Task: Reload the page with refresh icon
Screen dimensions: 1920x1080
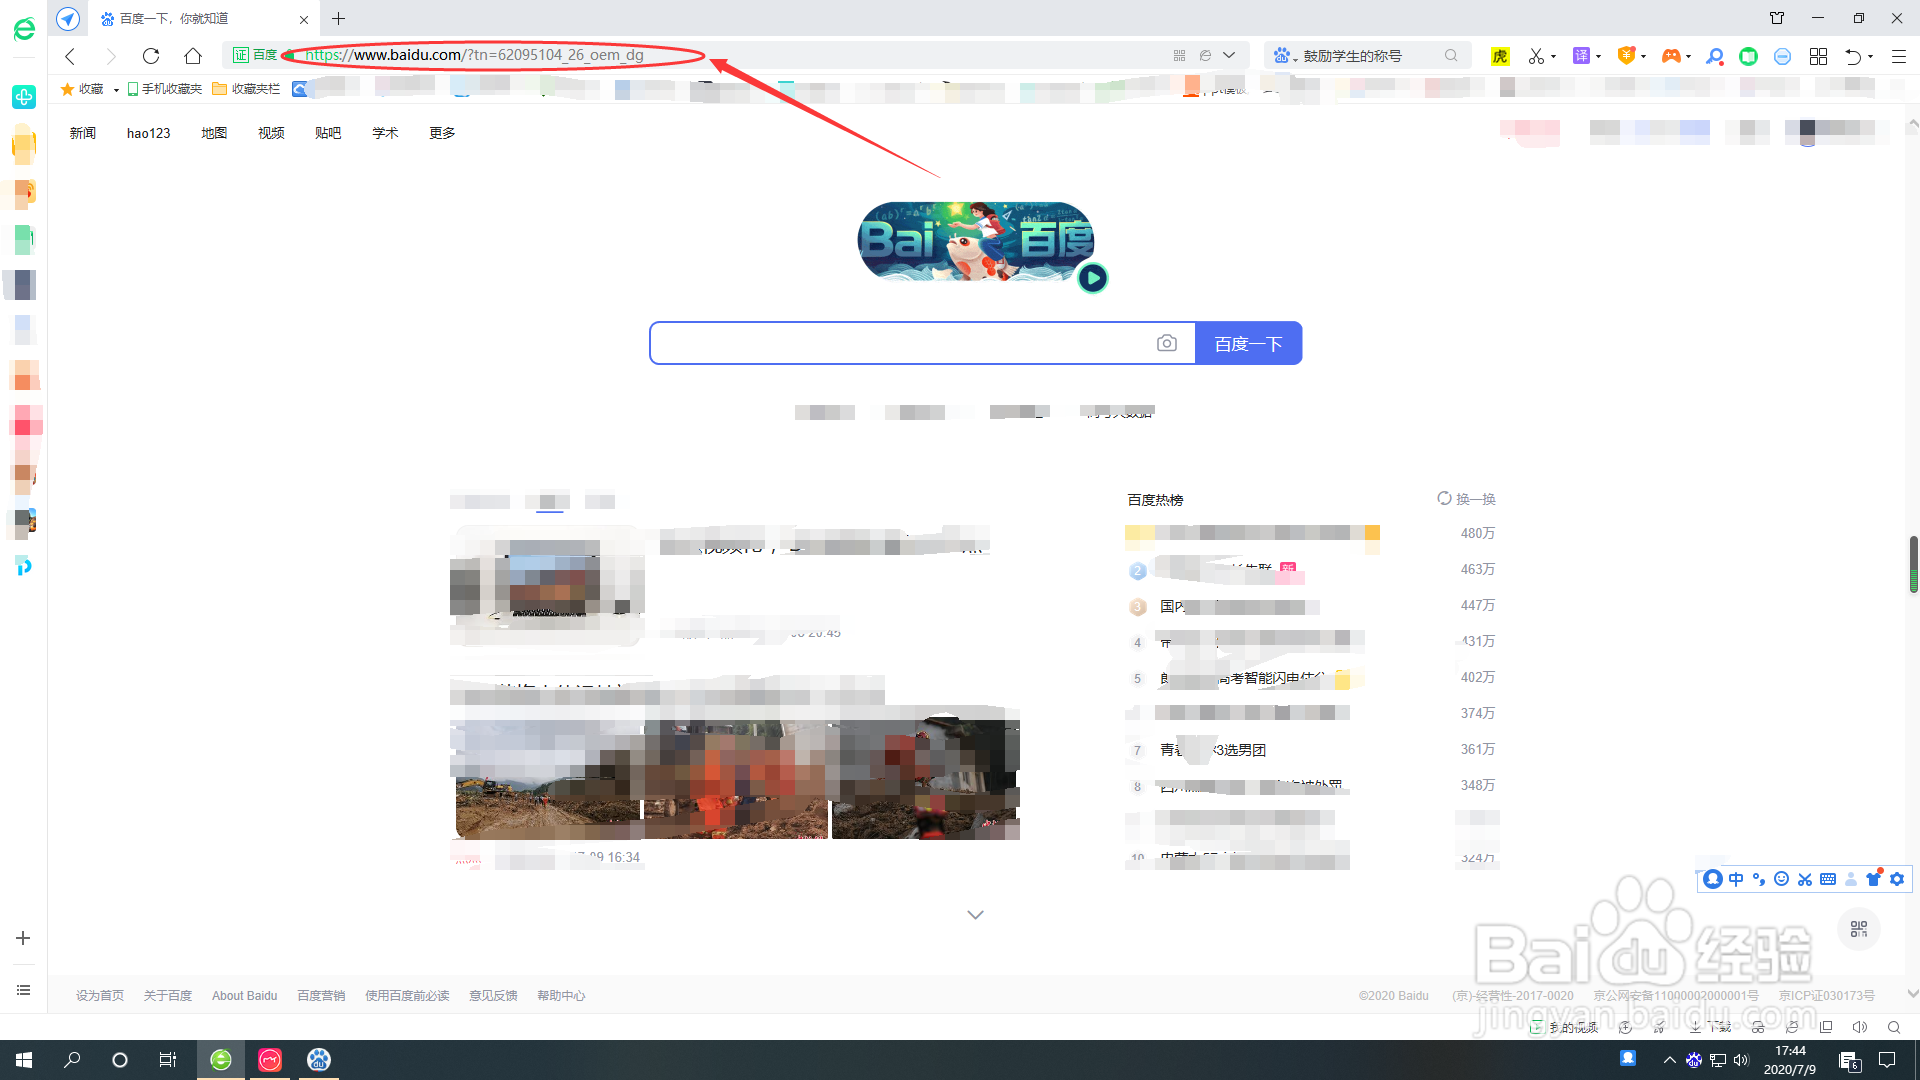Action: coord(151,56)
